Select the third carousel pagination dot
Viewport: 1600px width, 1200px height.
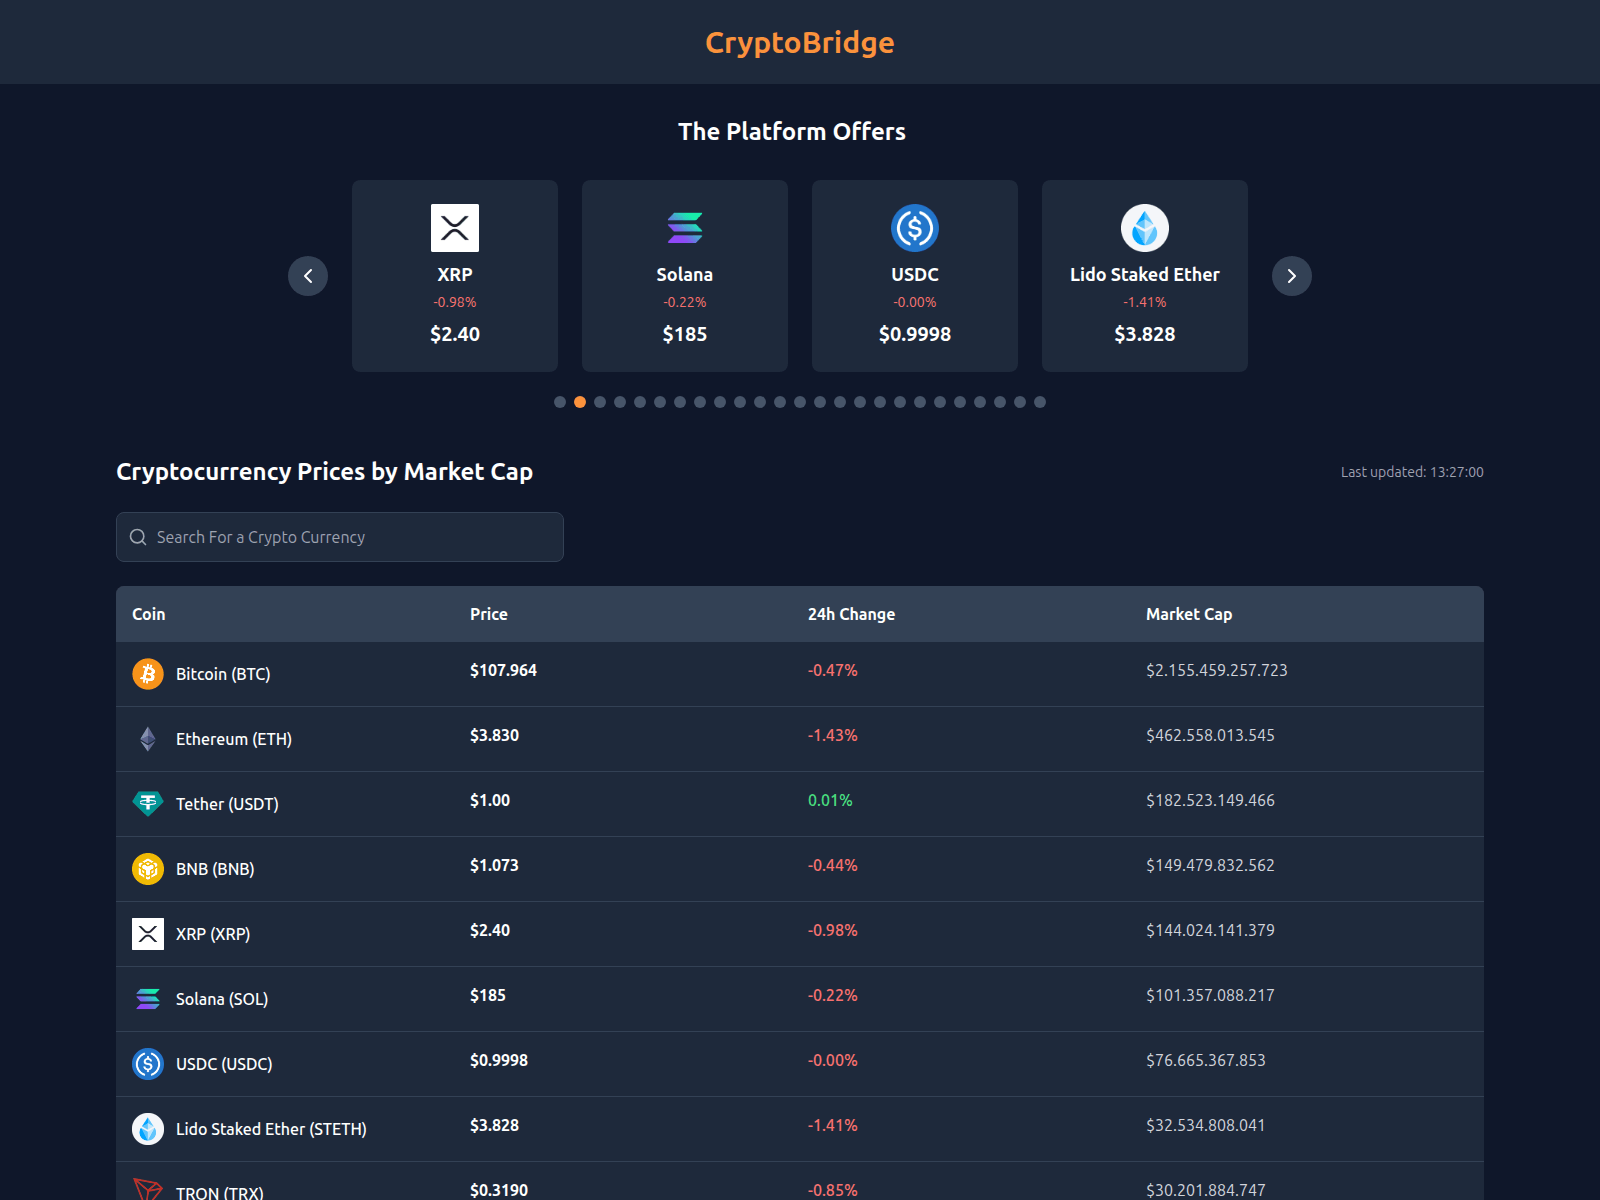click(x=600, y=402)
